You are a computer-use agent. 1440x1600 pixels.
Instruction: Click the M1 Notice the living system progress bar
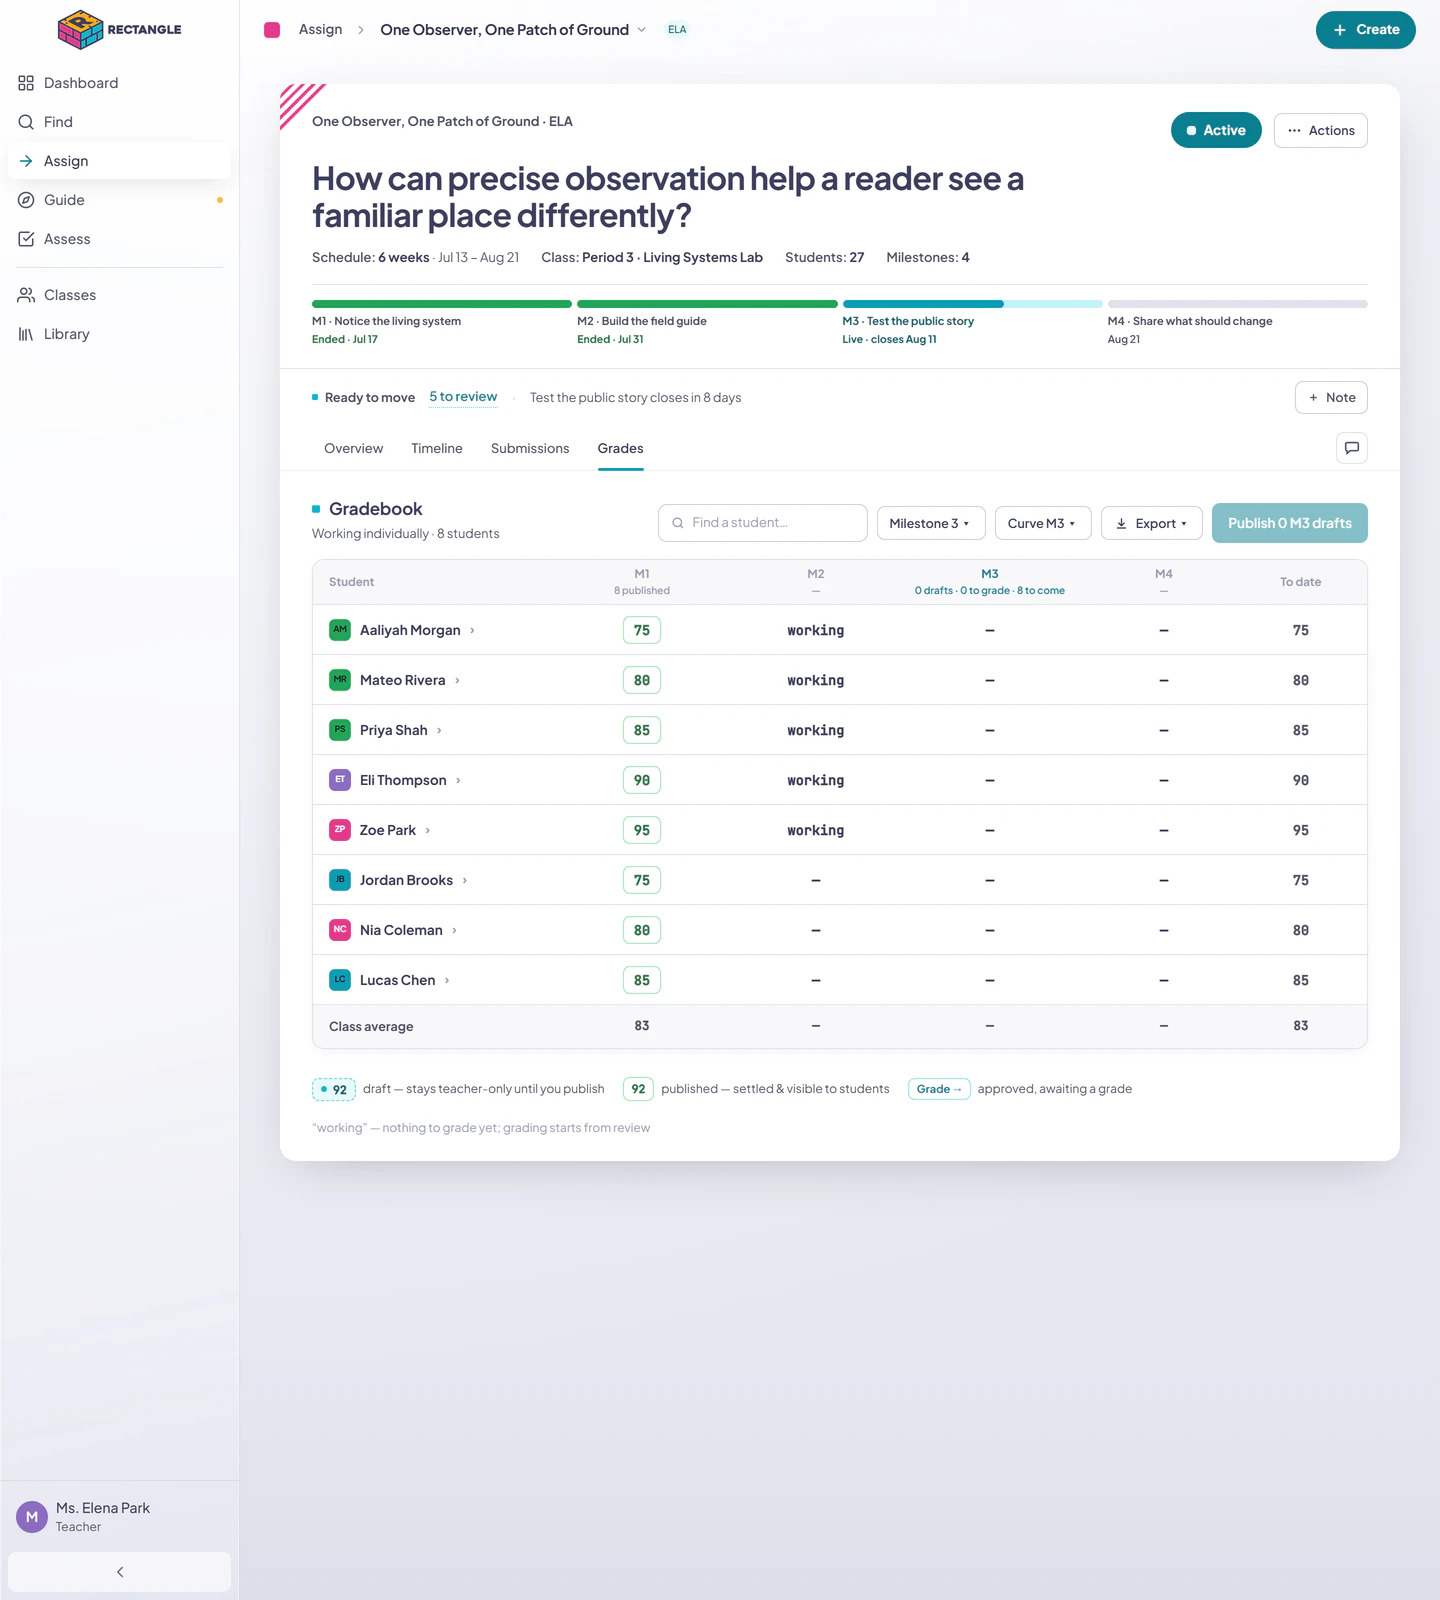[x=442, y=304]
